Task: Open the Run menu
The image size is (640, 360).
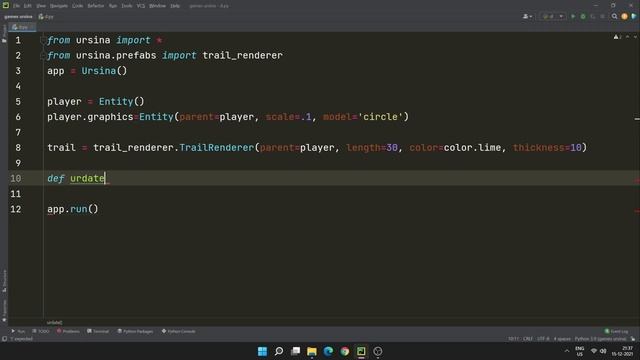Action: tap(113, 6)
